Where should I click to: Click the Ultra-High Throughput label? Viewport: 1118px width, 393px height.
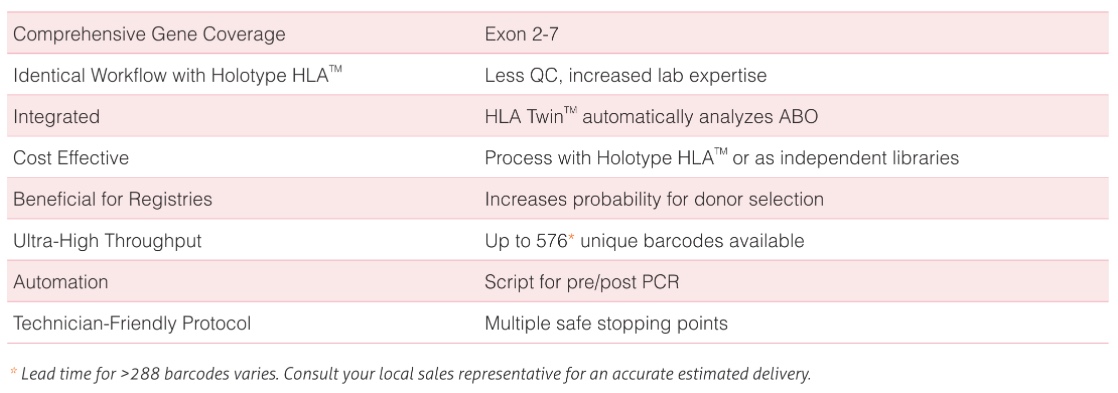coord(107,241)
